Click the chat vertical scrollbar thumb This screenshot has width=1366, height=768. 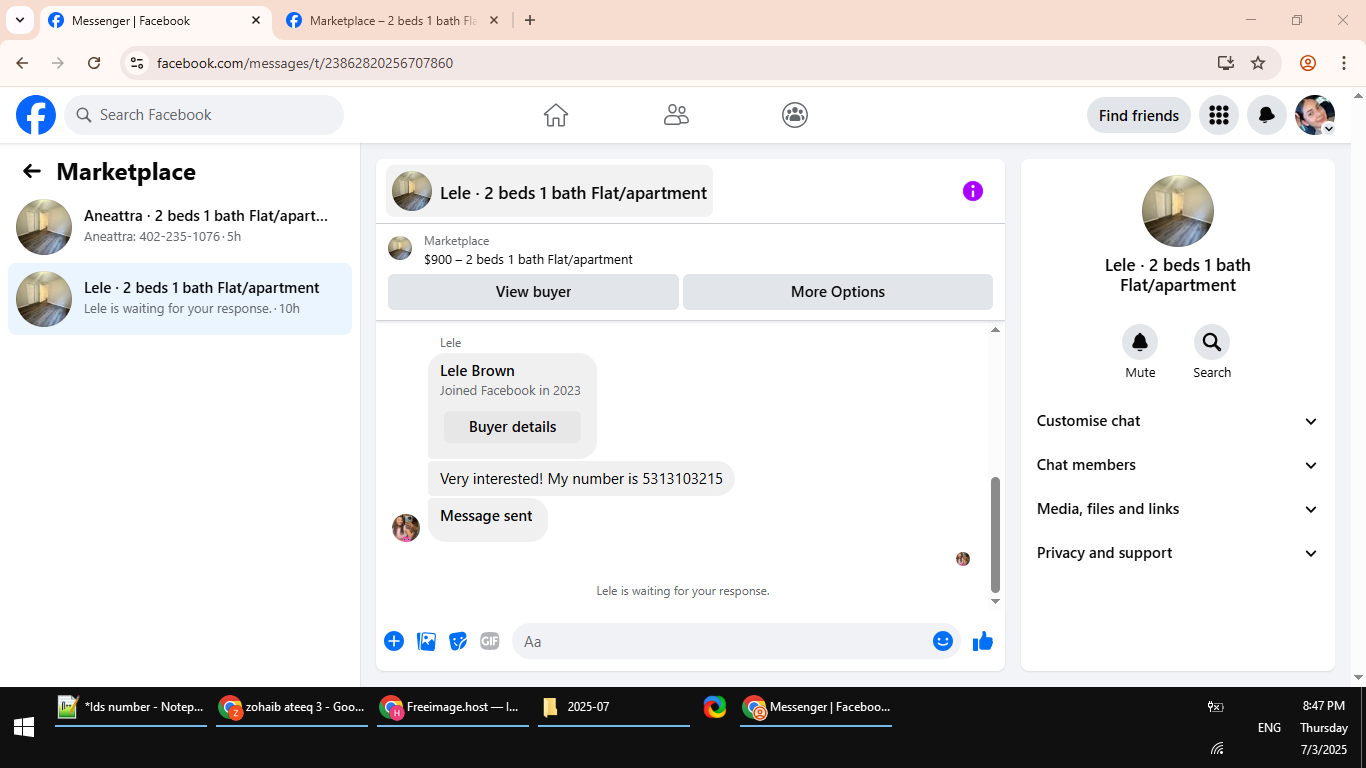995,535
